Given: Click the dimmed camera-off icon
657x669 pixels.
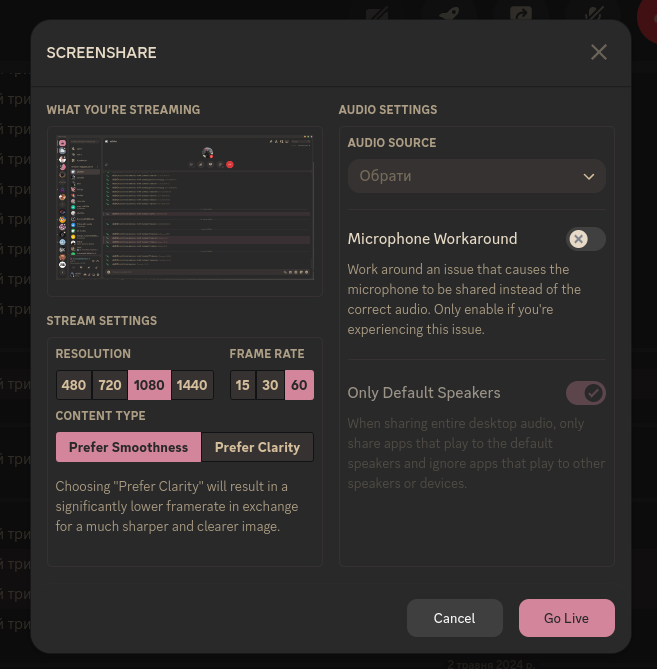Looking at the screenshot, I should 378,13.
